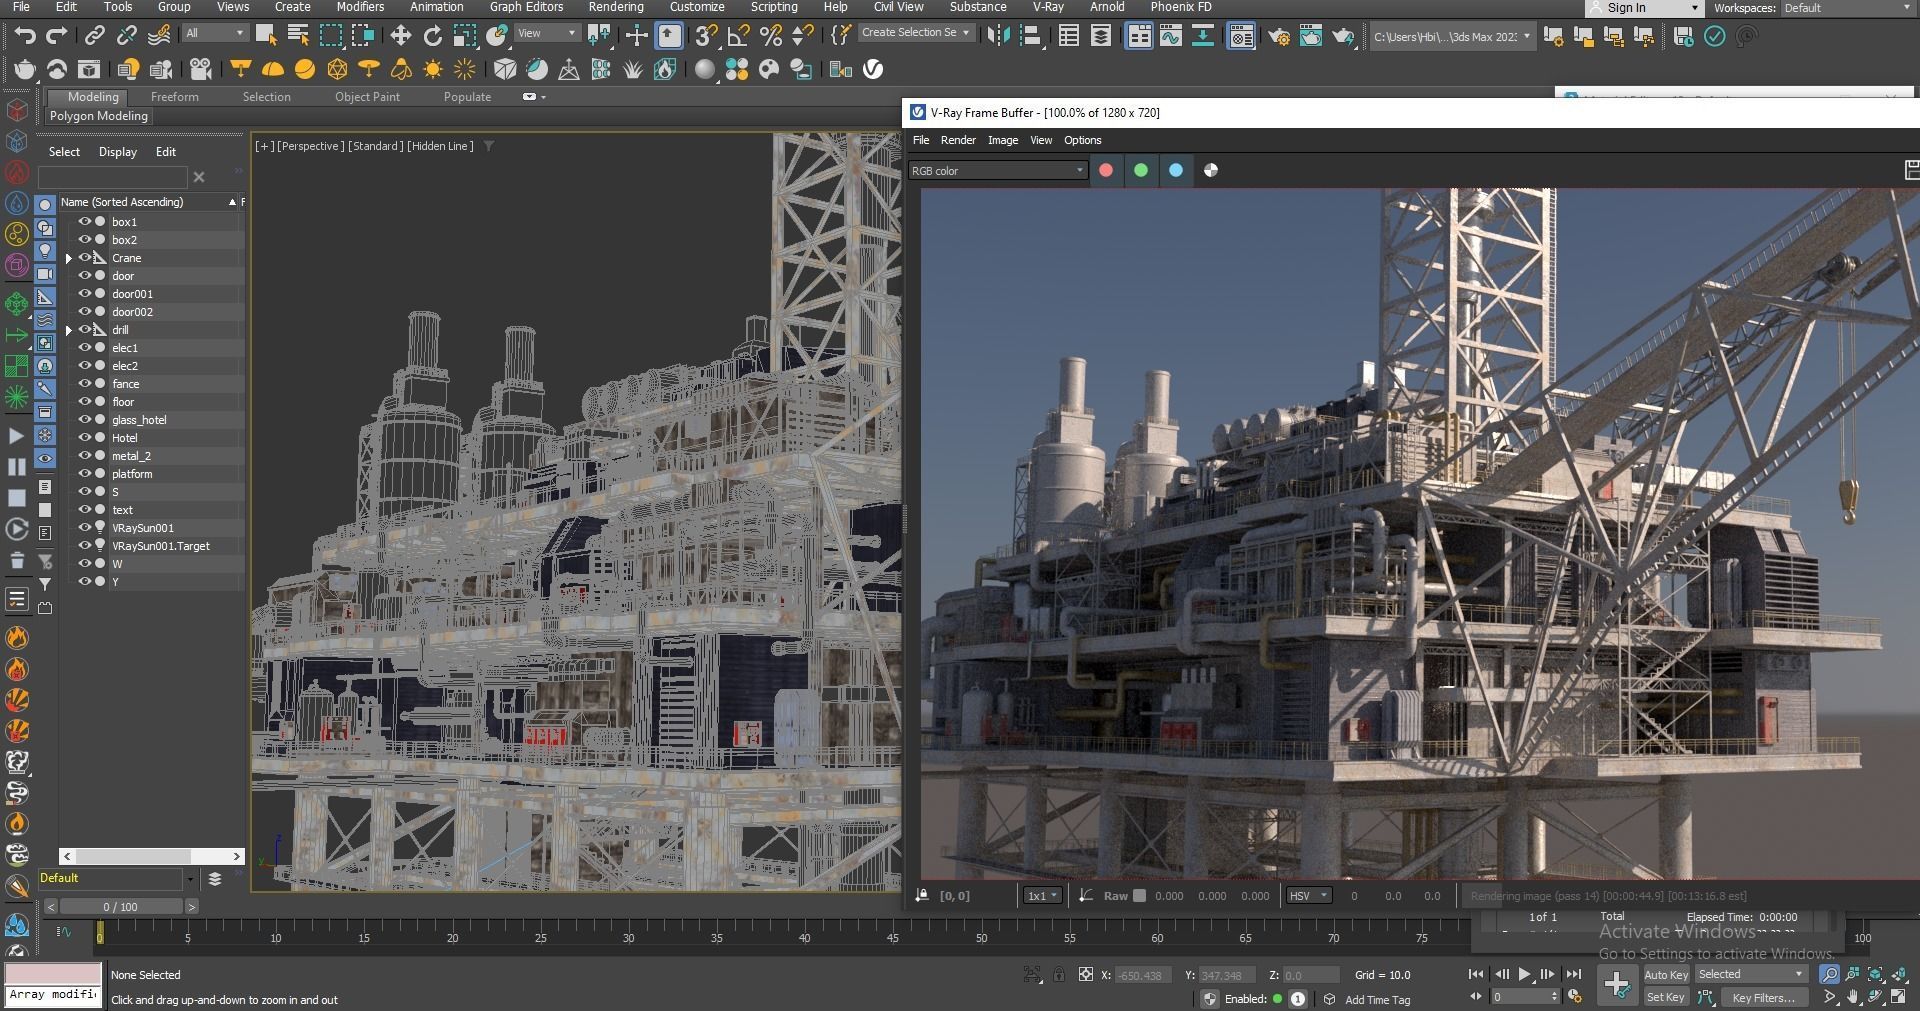
Task: Open Time Configuration icon
Action: click(x=1575, y=996)
